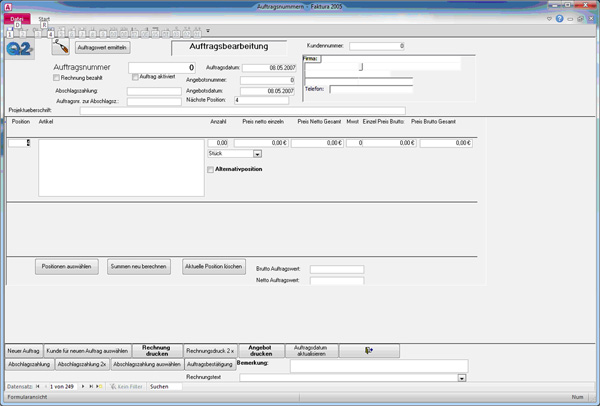Click the Brutto Auftragswert field

click(337, 269)
